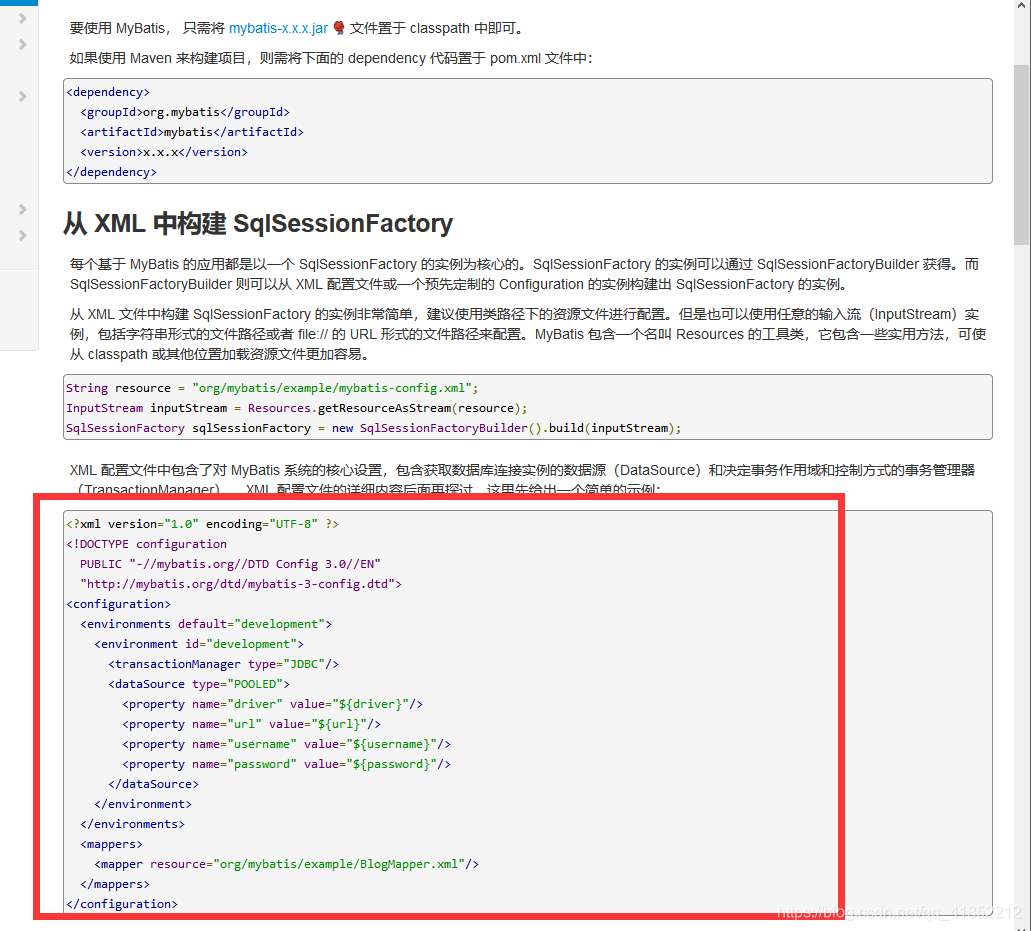Click the property name="driver" line

(x=272, y=704)
